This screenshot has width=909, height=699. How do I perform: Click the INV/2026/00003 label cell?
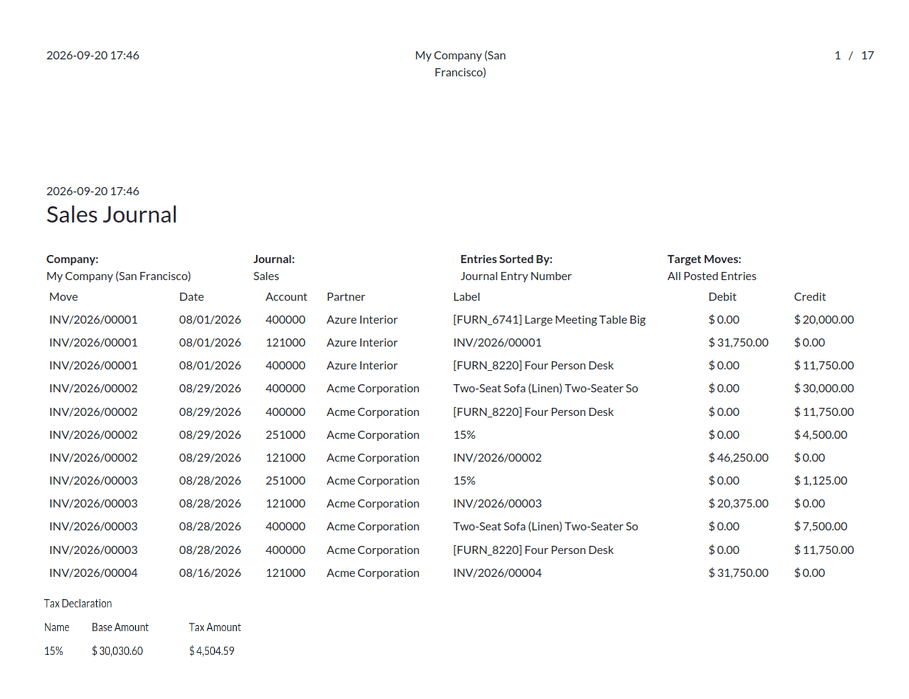click(497, 504)
